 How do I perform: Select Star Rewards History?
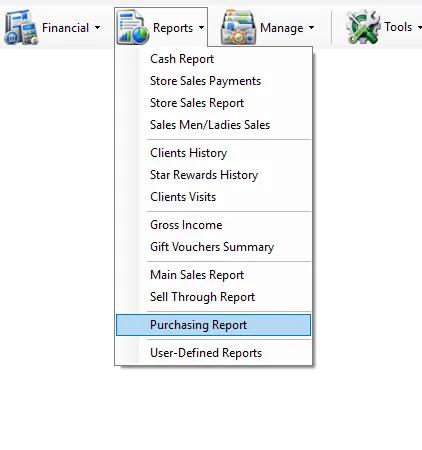(213, 175)
